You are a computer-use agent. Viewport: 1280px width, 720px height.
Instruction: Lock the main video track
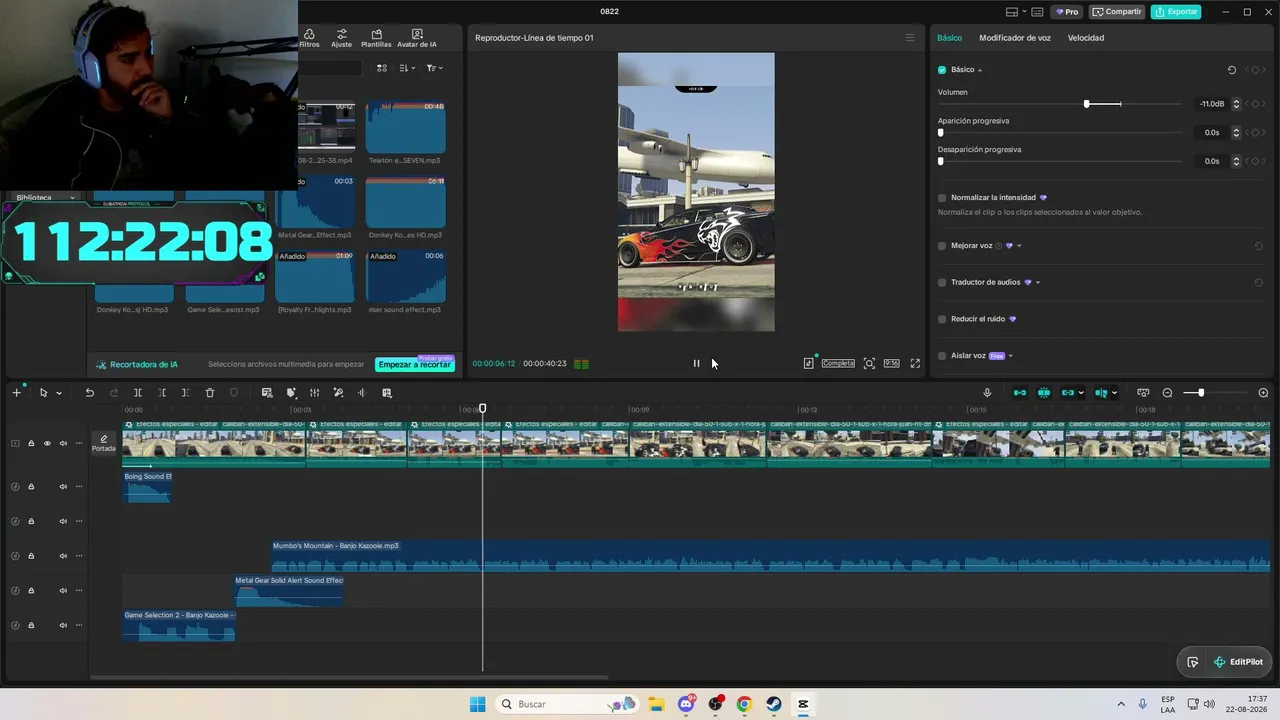[x=31, y=443]
